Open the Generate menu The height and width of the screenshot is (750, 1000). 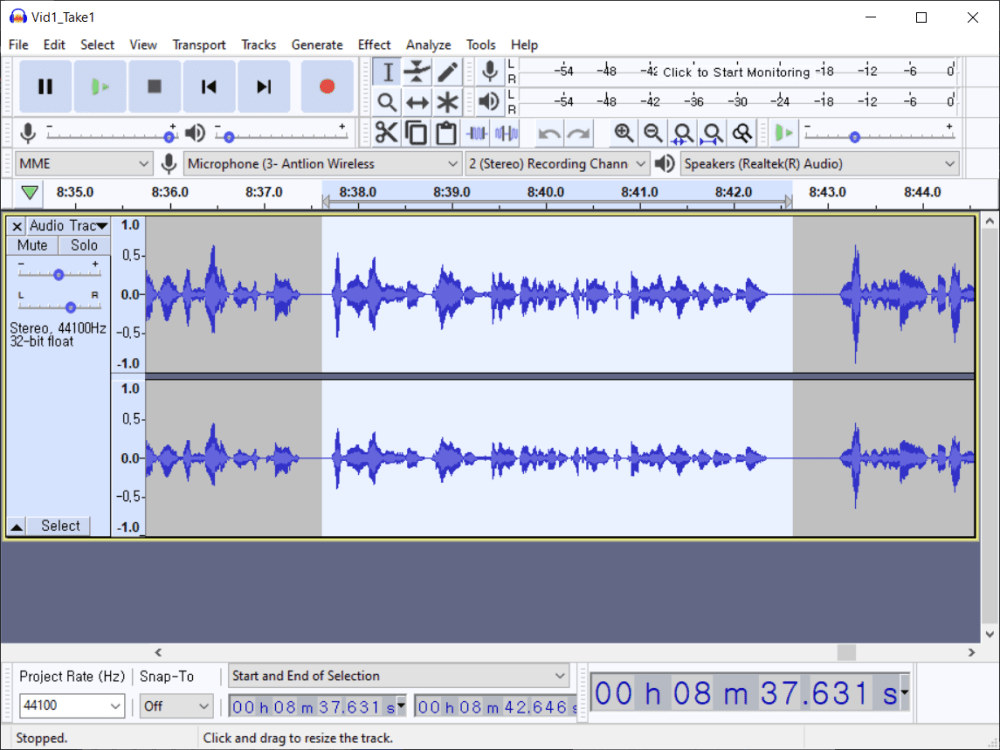click(317, 45)
